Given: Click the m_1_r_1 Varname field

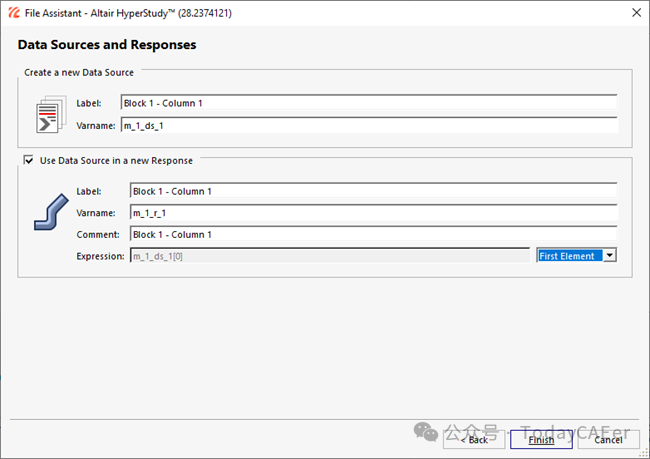Looking at the screenshot, I should tap(372, 213).
